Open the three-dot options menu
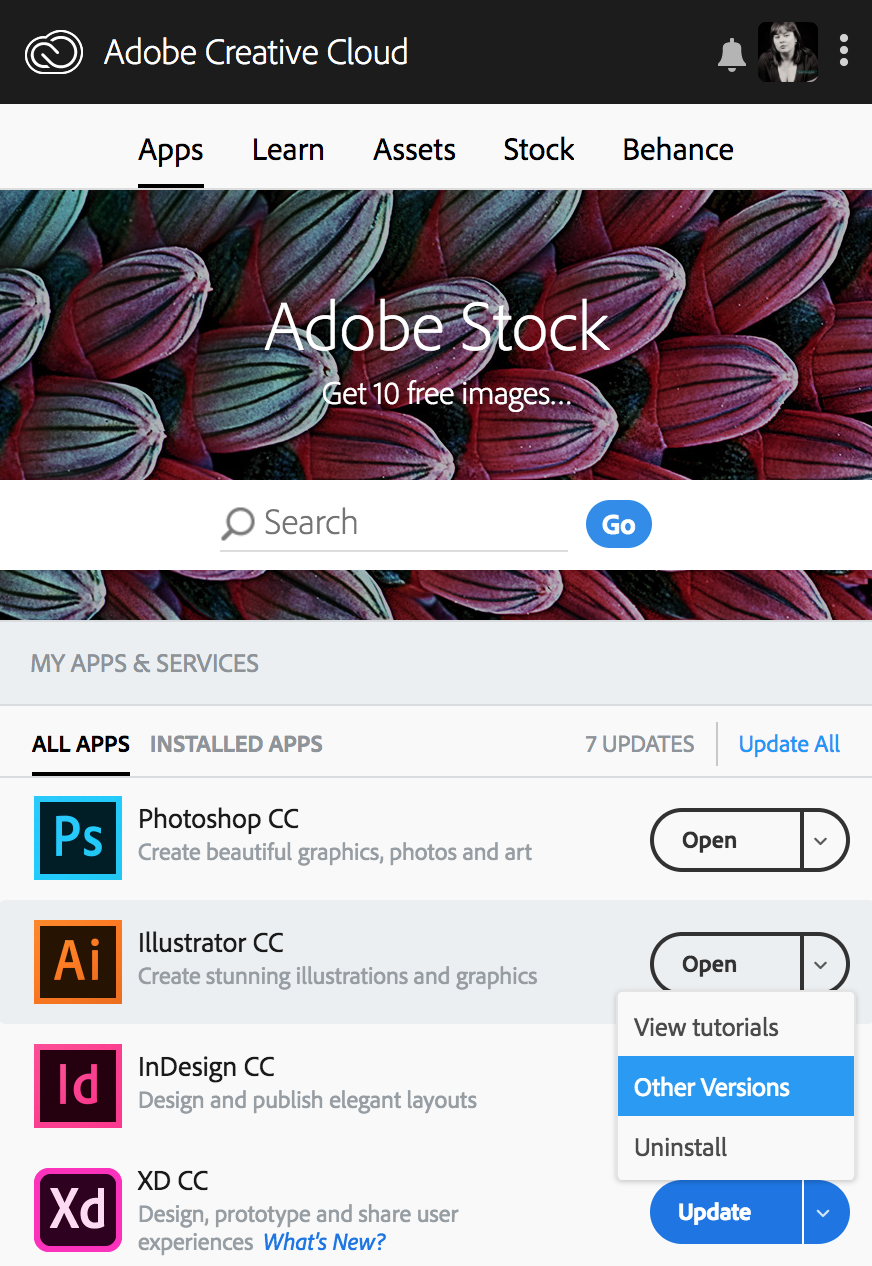This screenshot has height=1266, width=872. (x=844, y=51)
